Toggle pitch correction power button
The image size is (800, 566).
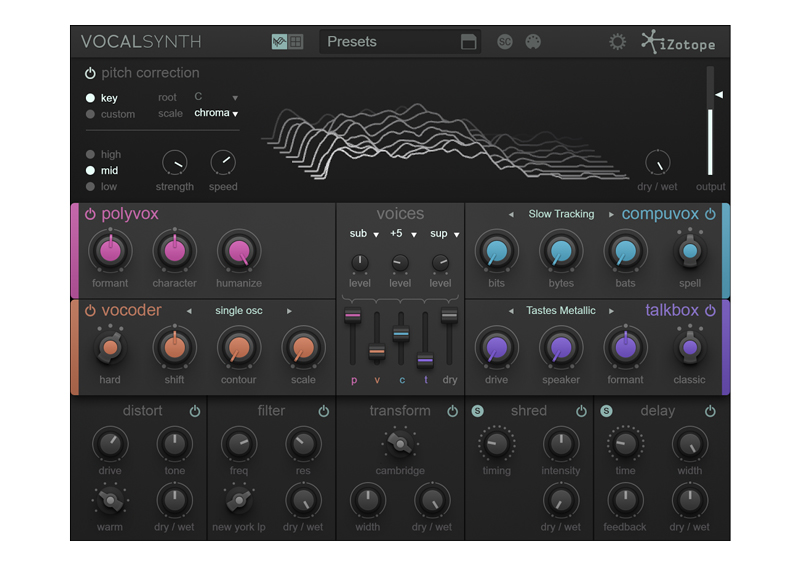(90, 73)
